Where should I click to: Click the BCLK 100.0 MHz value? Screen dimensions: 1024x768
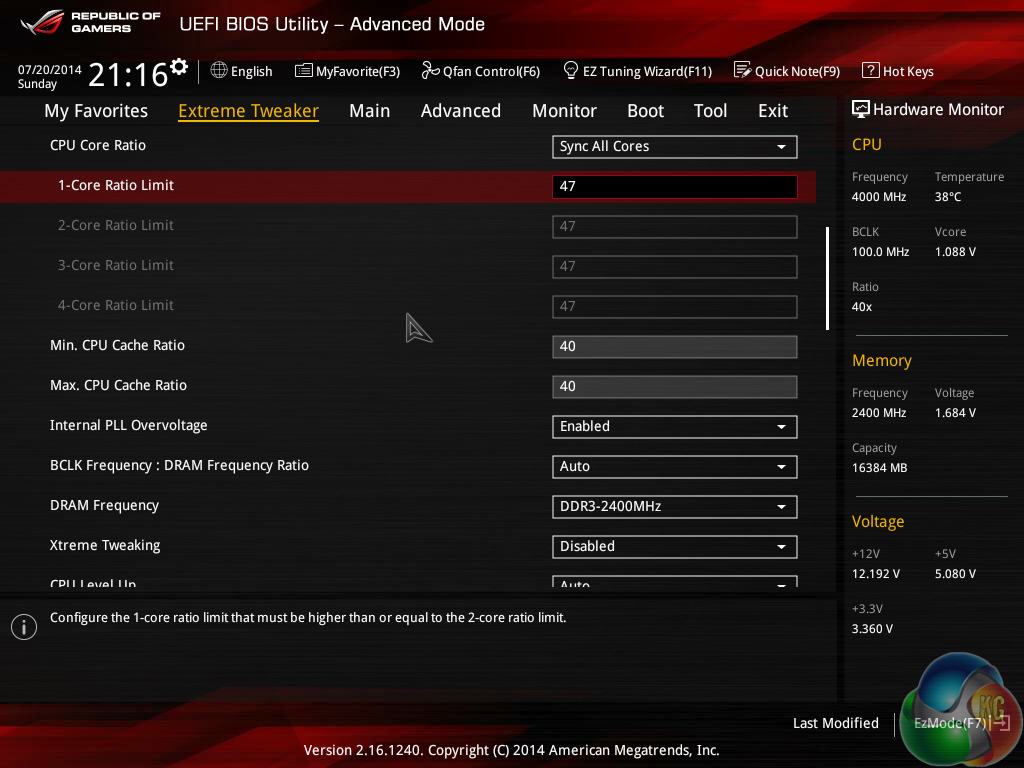click(880, 251)
